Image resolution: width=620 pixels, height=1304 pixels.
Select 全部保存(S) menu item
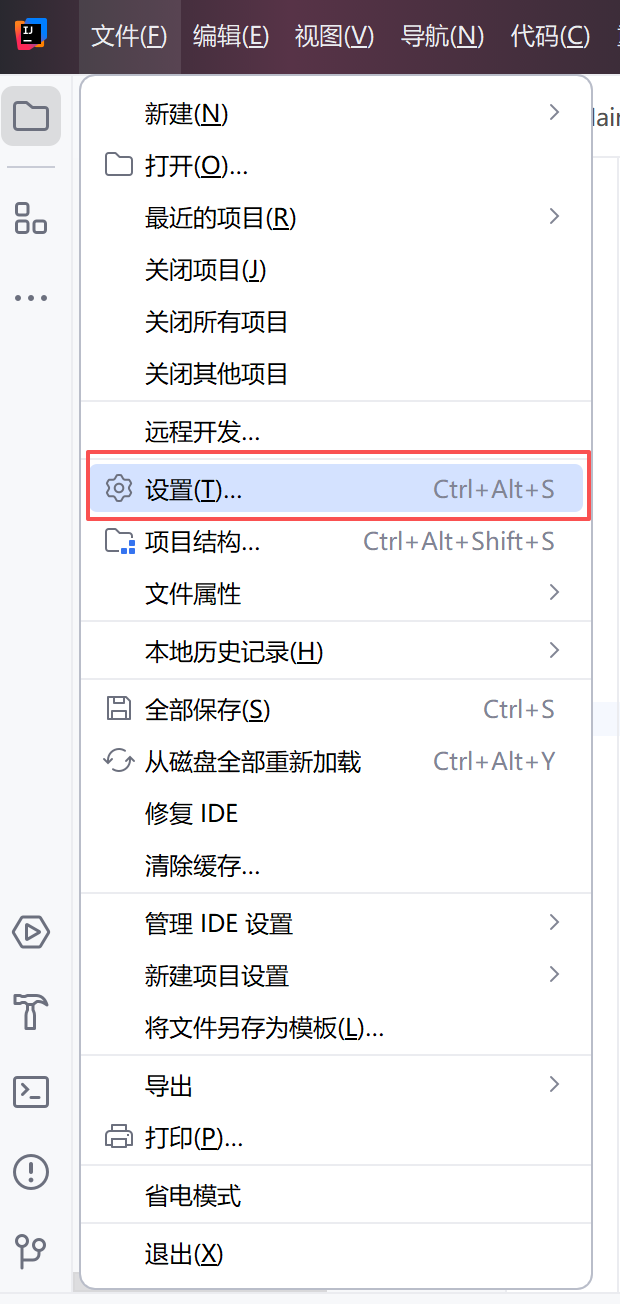point(336,710)
